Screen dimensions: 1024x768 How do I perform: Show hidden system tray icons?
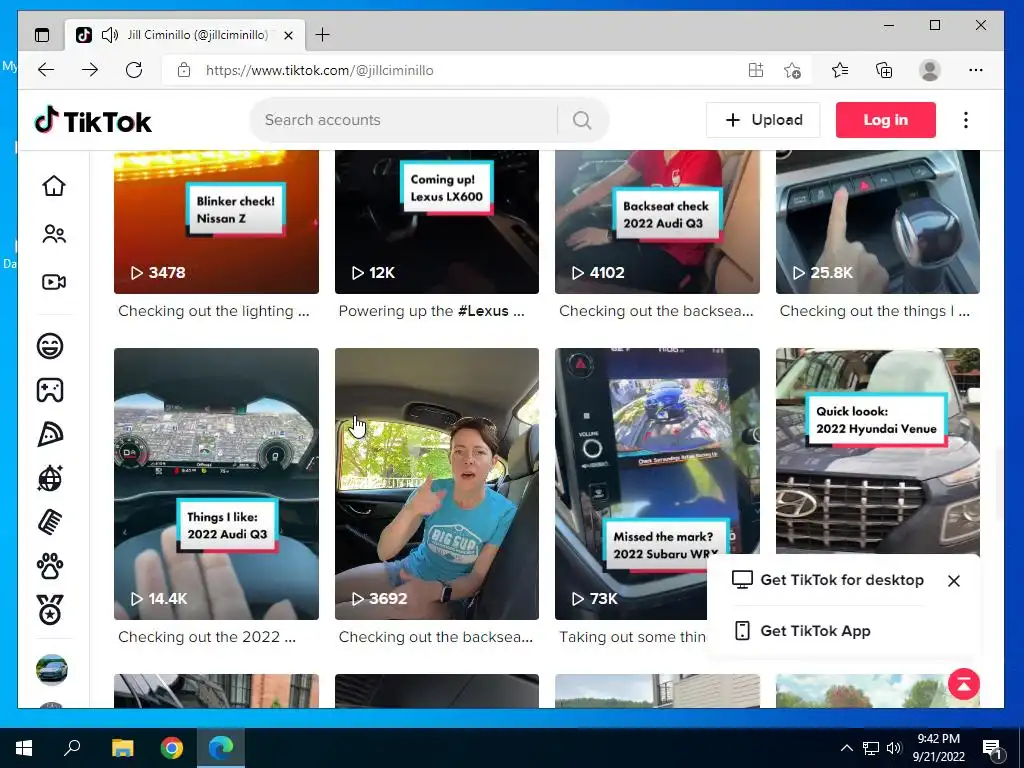click(846, 748)
